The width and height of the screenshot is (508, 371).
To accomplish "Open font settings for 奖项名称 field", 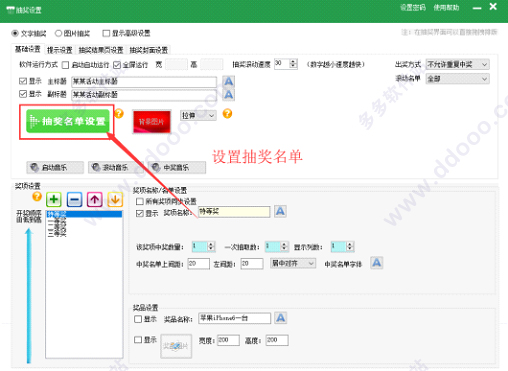I will tap(280, 211).
